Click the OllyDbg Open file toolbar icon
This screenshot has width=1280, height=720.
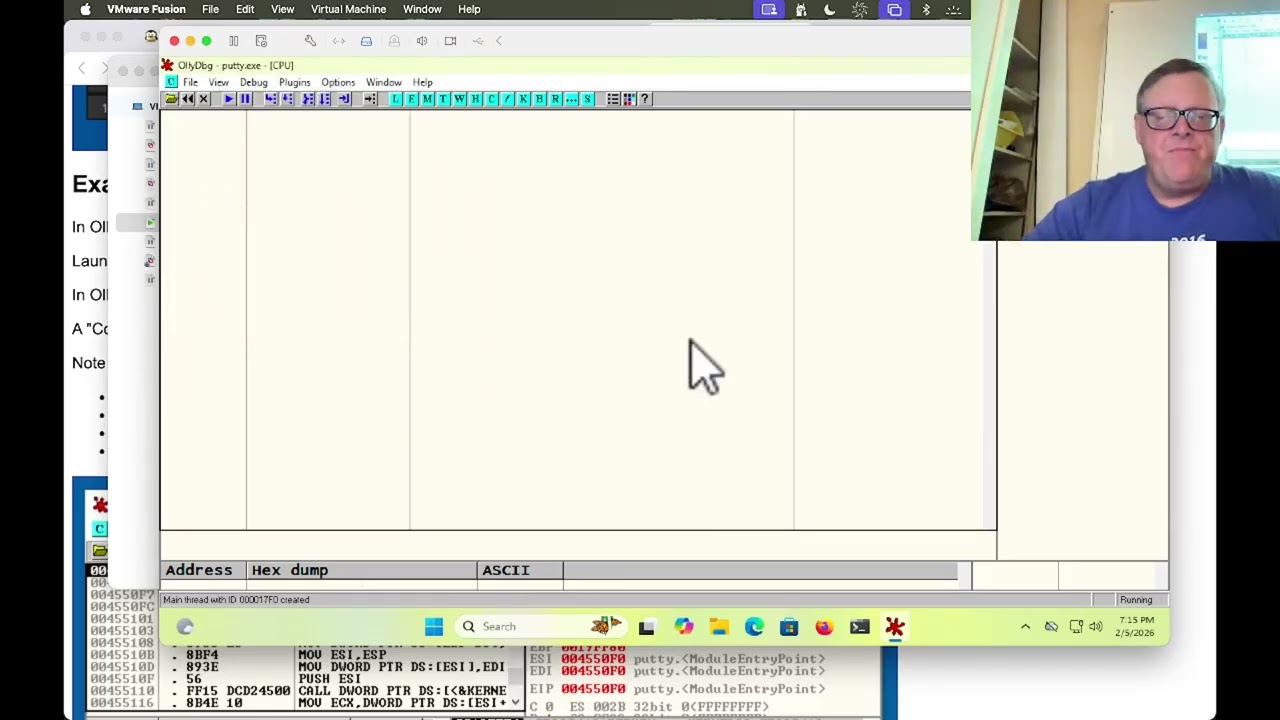(171, 99)
